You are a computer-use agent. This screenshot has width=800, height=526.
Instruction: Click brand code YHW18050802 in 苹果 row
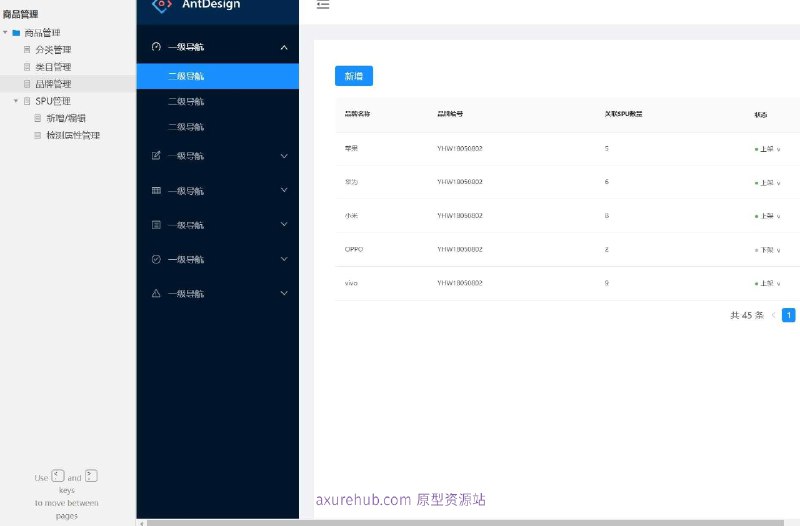pyautogui.click(x=460, y=148)
